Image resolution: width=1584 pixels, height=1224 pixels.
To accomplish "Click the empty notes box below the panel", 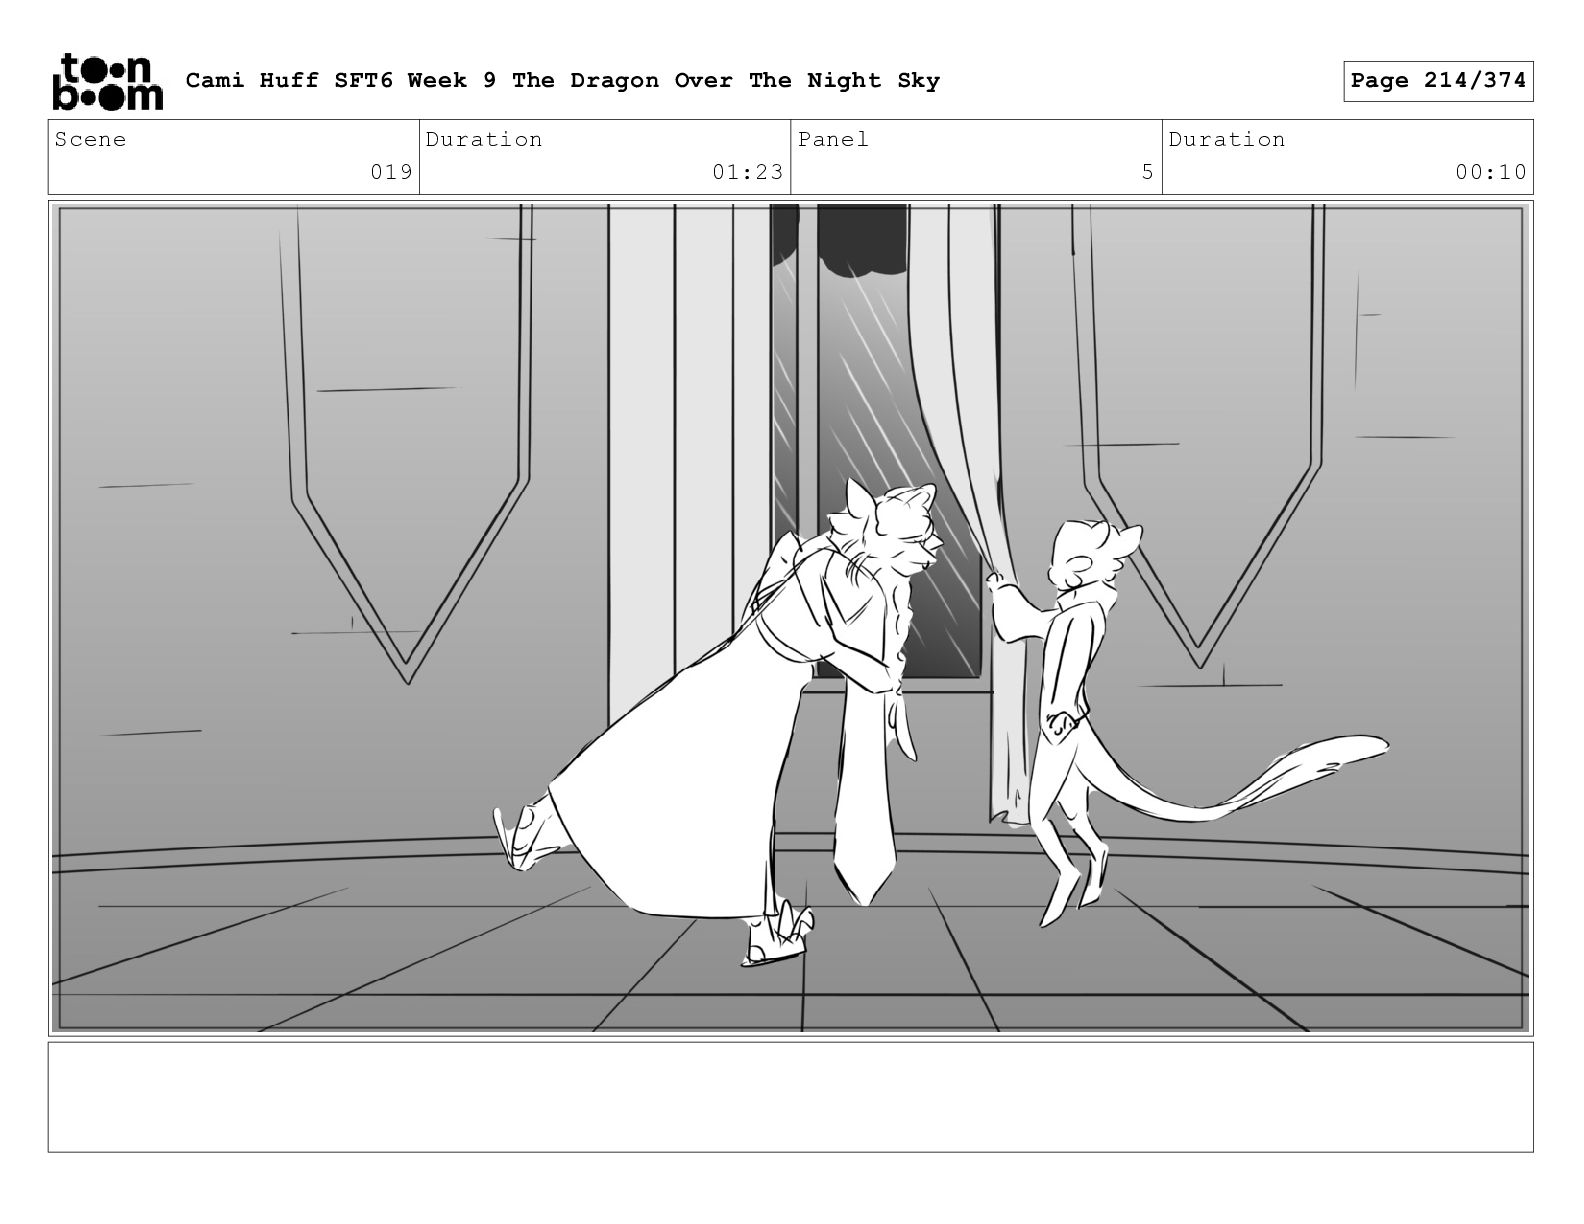I will (791, 1097).
